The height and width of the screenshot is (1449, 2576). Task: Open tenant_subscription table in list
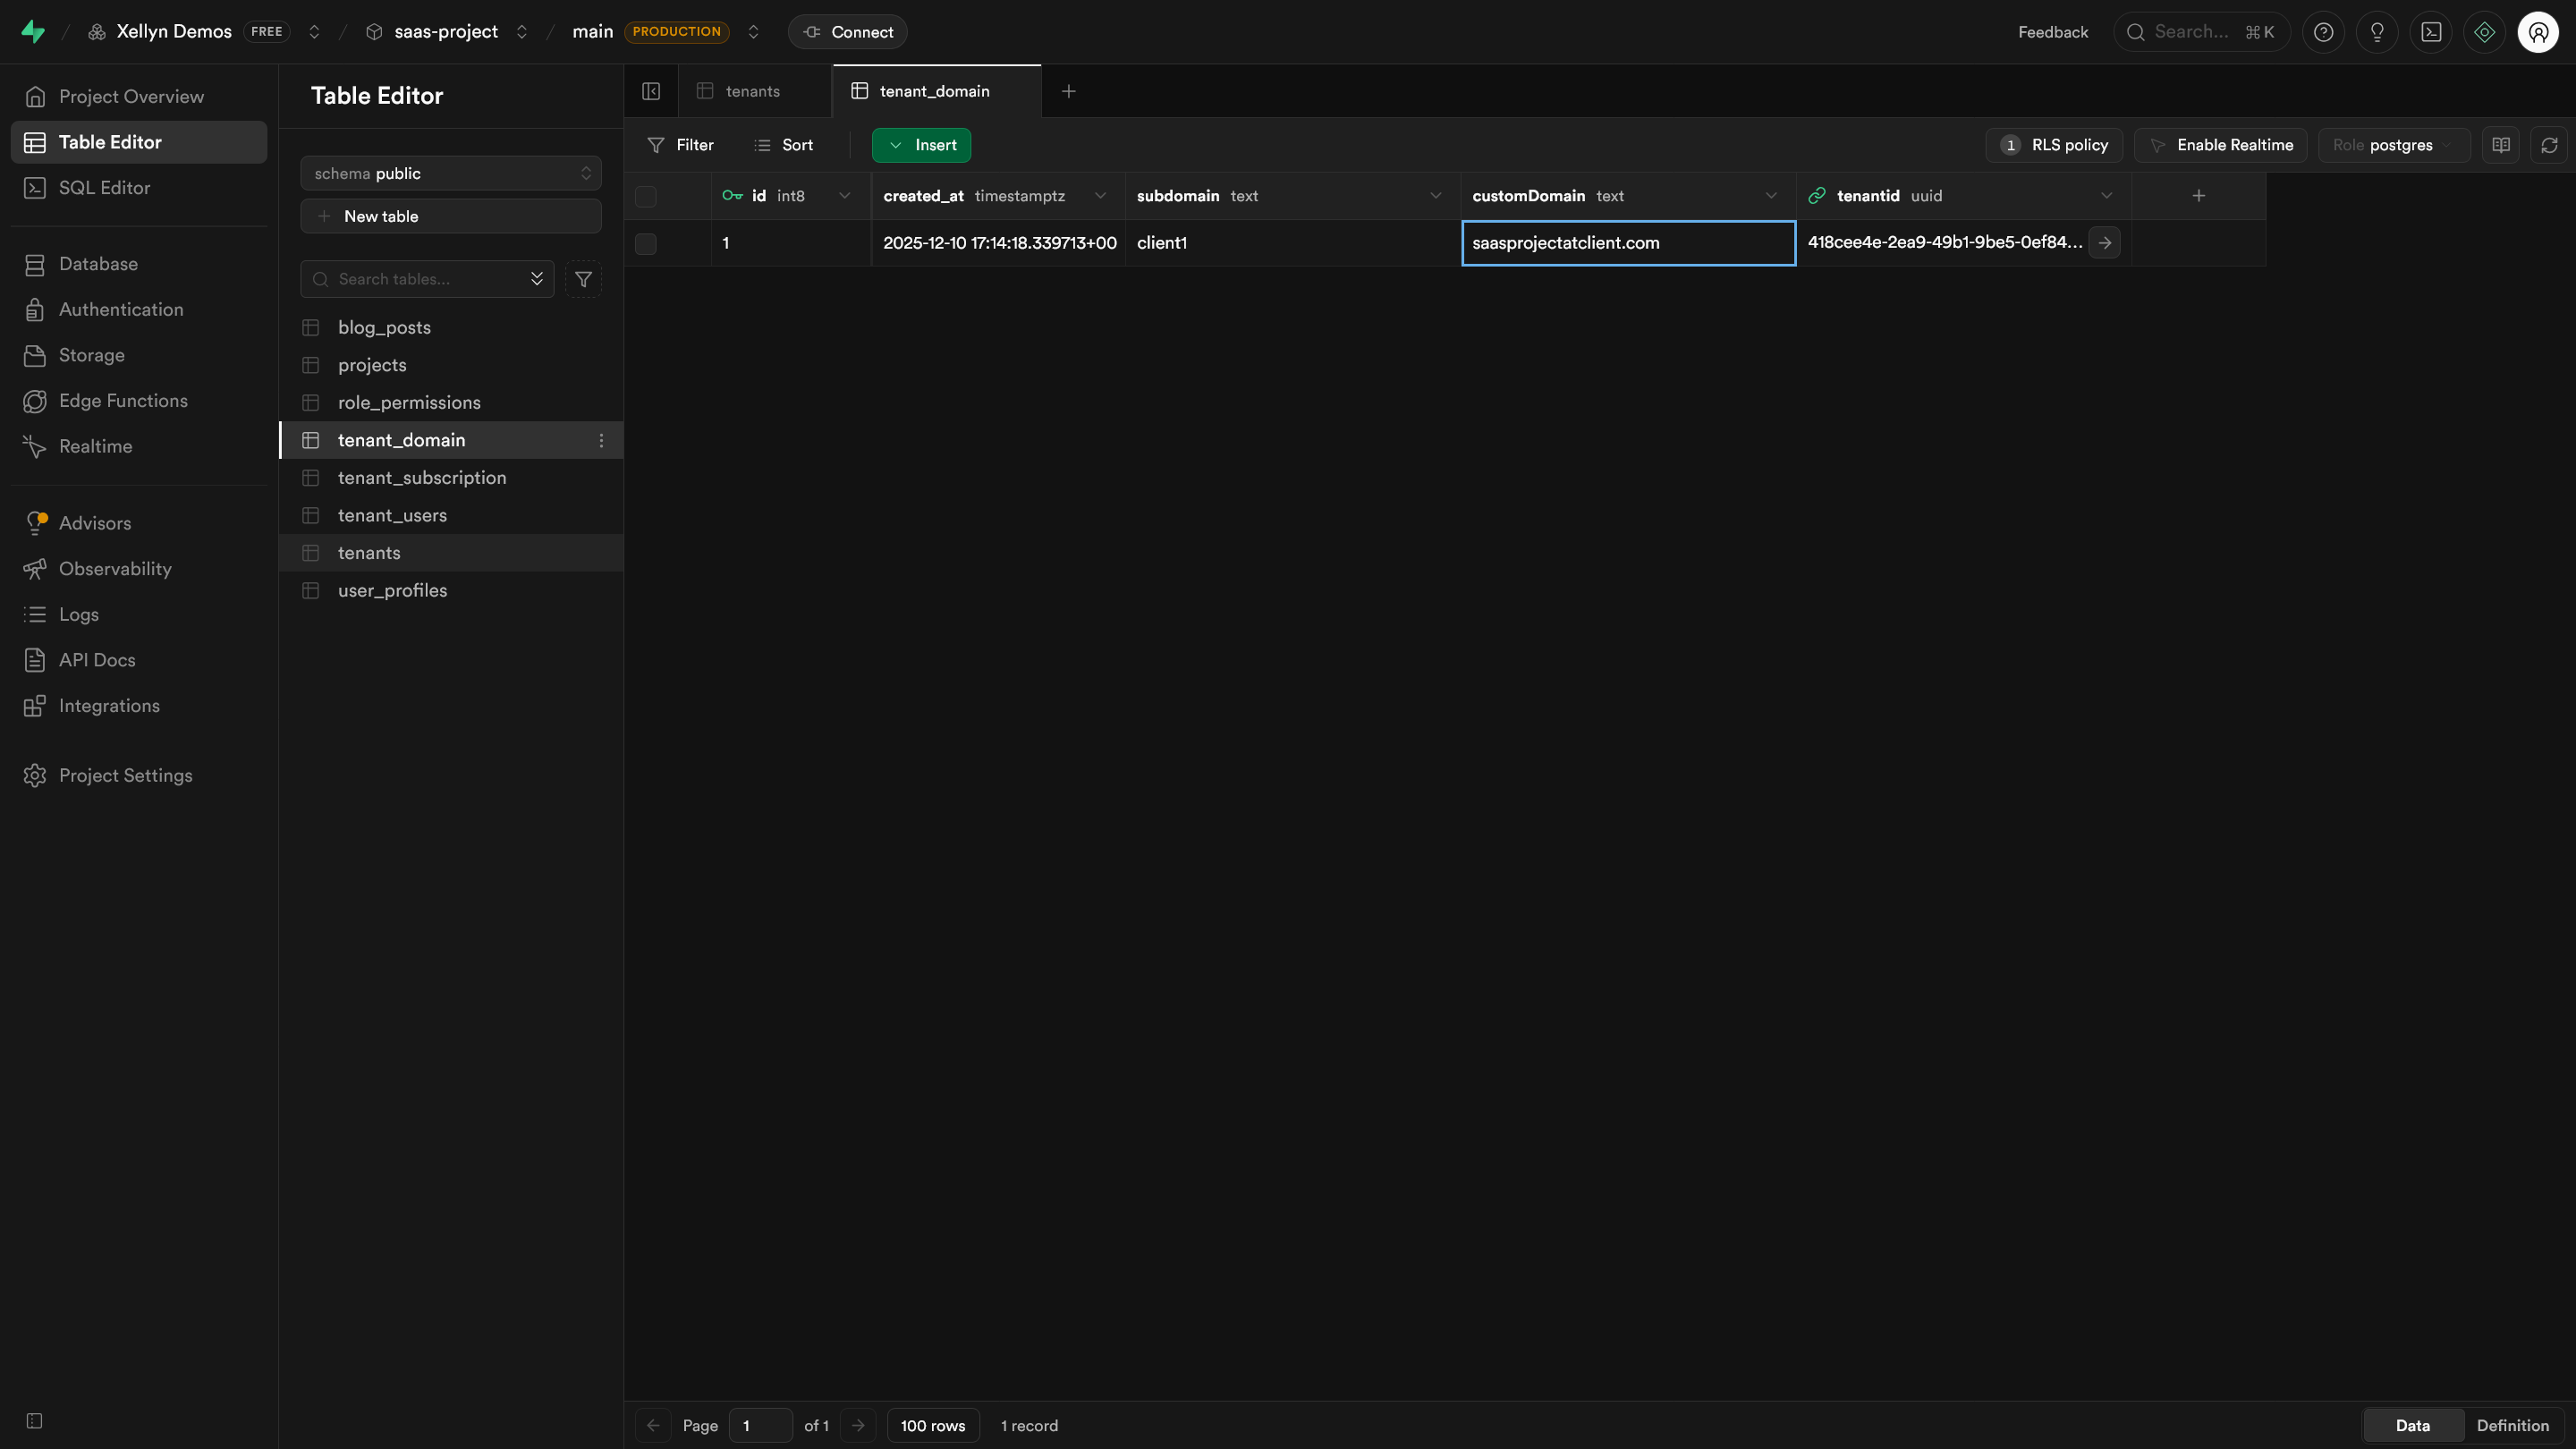(451, 478)
